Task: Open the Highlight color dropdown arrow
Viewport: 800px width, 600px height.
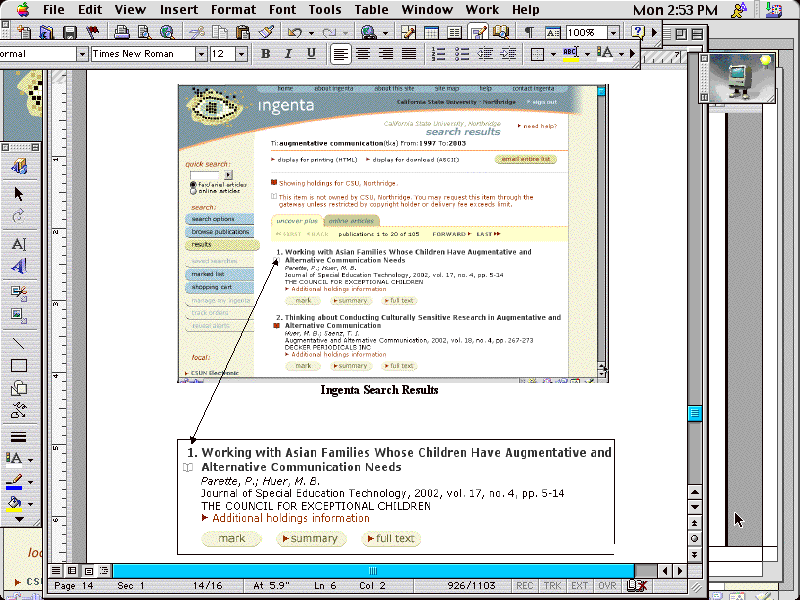Action: (x=587, y=54)
